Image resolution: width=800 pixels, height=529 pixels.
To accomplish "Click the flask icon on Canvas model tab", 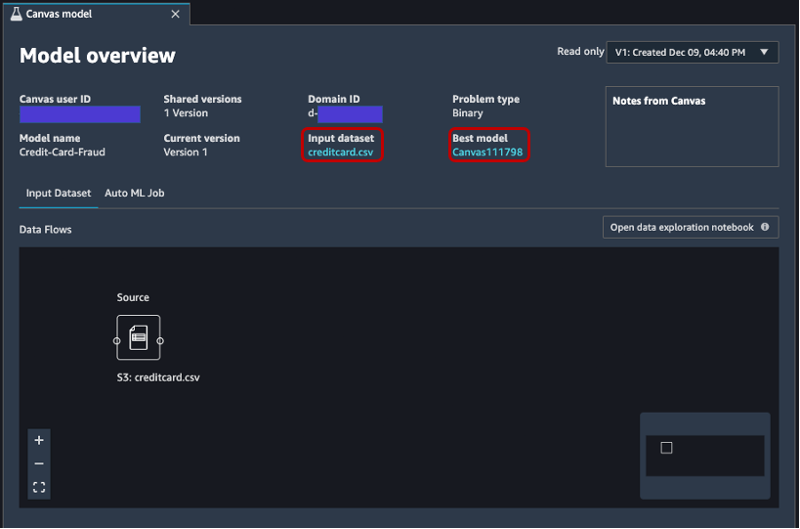I will pyautogui.click(x=16, y=14).
